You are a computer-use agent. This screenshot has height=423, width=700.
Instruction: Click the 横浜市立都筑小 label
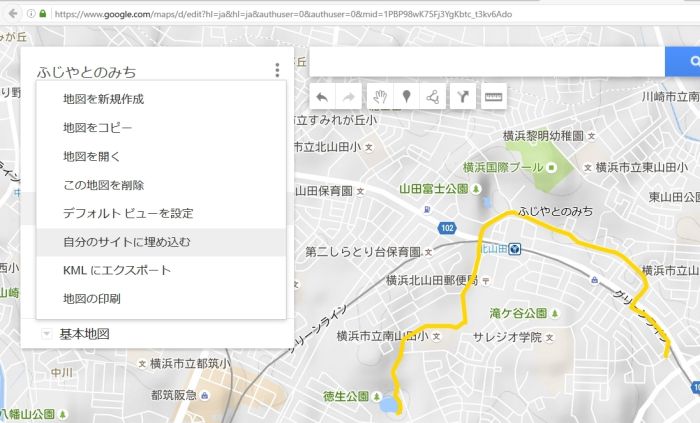pyautogui.click(x=190, y=364)
